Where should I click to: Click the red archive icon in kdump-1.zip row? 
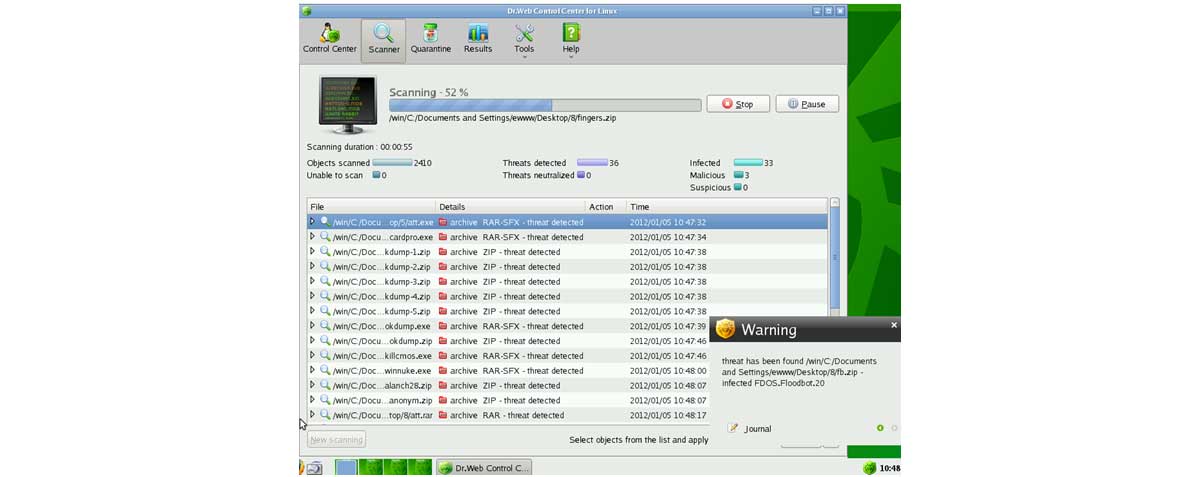(x=443, y=252)
